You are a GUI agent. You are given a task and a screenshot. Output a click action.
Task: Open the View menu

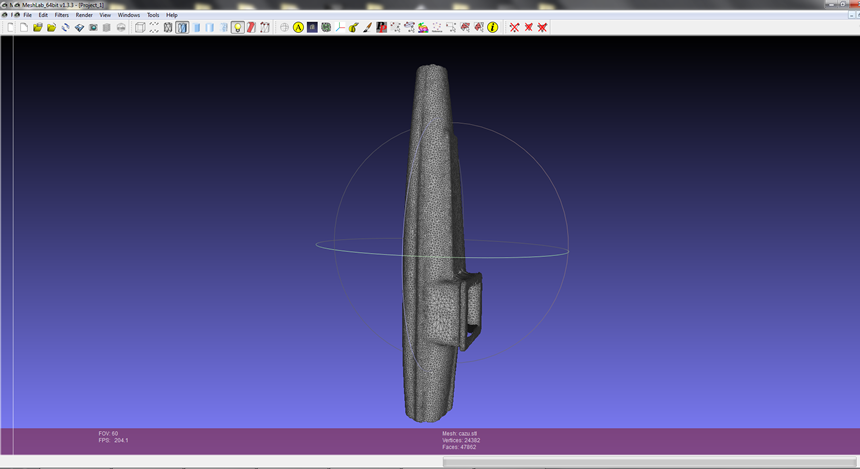pyautogui.click(x=105, y=15)
